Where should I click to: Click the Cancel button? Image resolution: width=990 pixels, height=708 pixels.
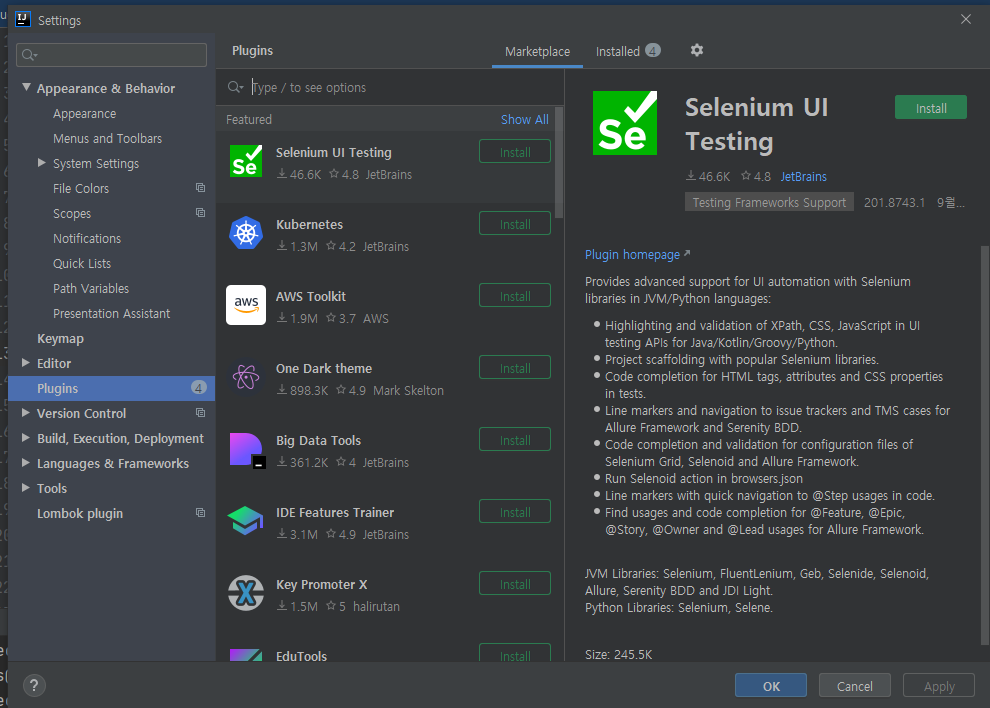point(855,686)
